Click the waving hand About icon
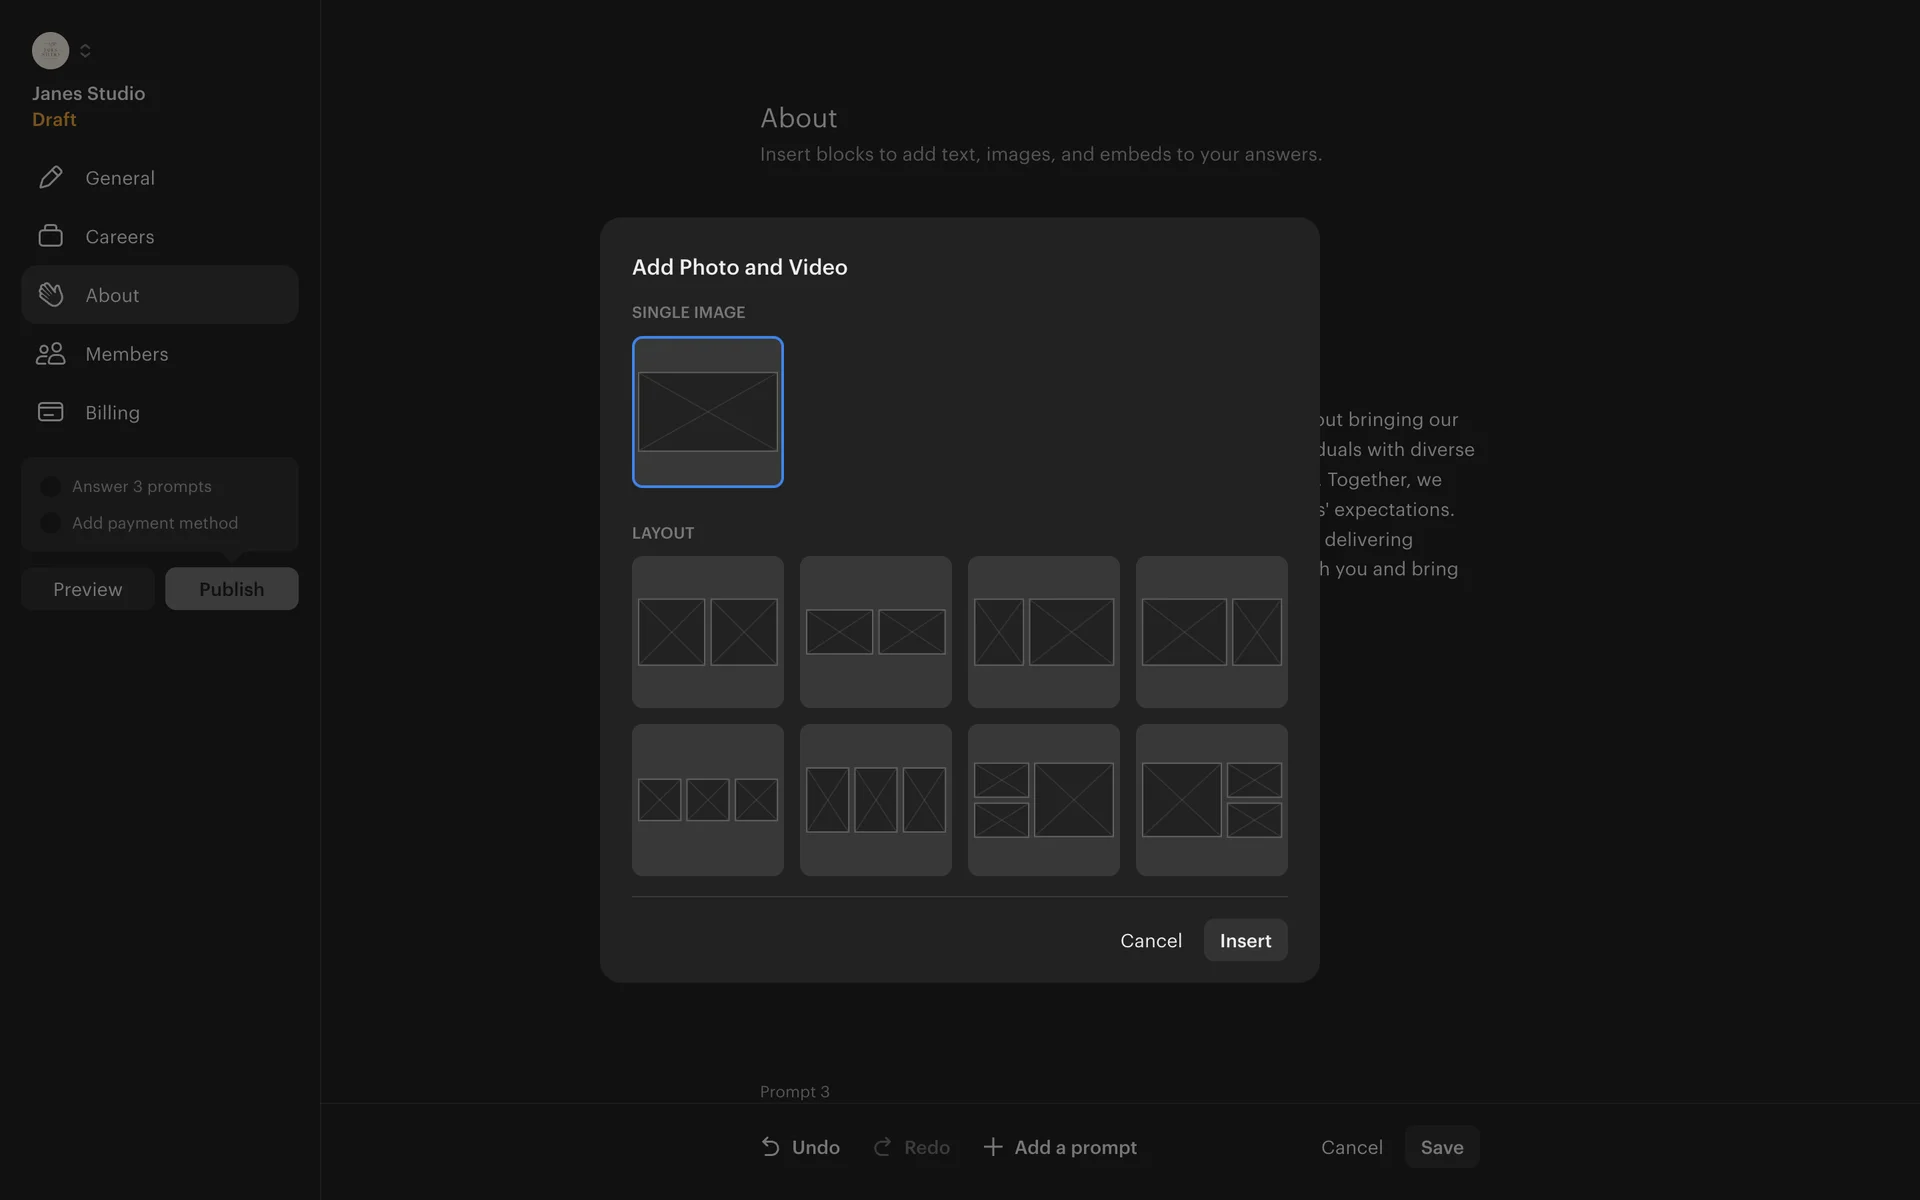 click(50, 295)
